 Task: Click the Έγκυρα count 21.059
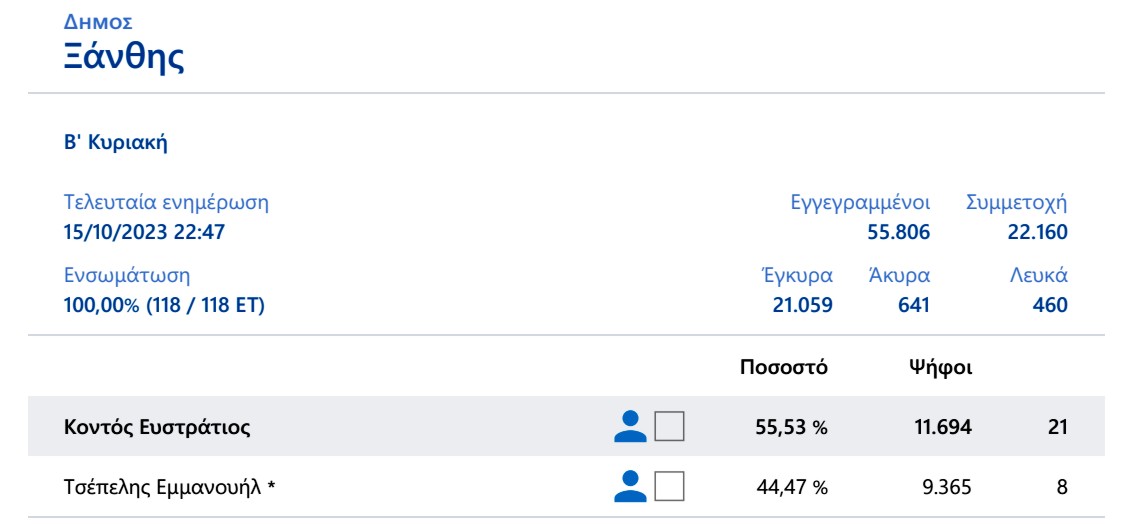803,305
